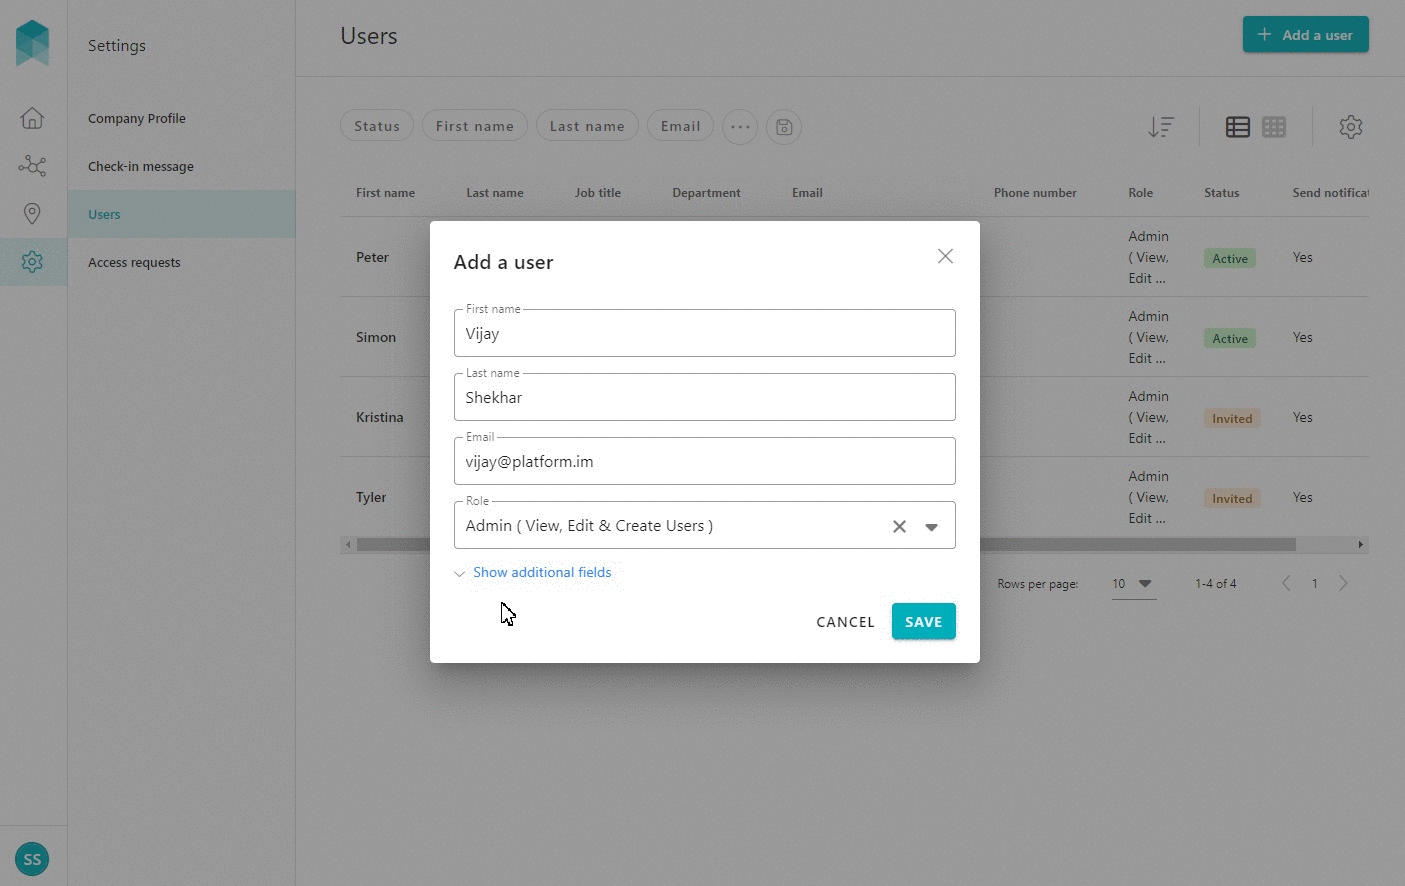The image size is (1405, 886).
Task: Click the Add a user button
Action: (1305, 35)
